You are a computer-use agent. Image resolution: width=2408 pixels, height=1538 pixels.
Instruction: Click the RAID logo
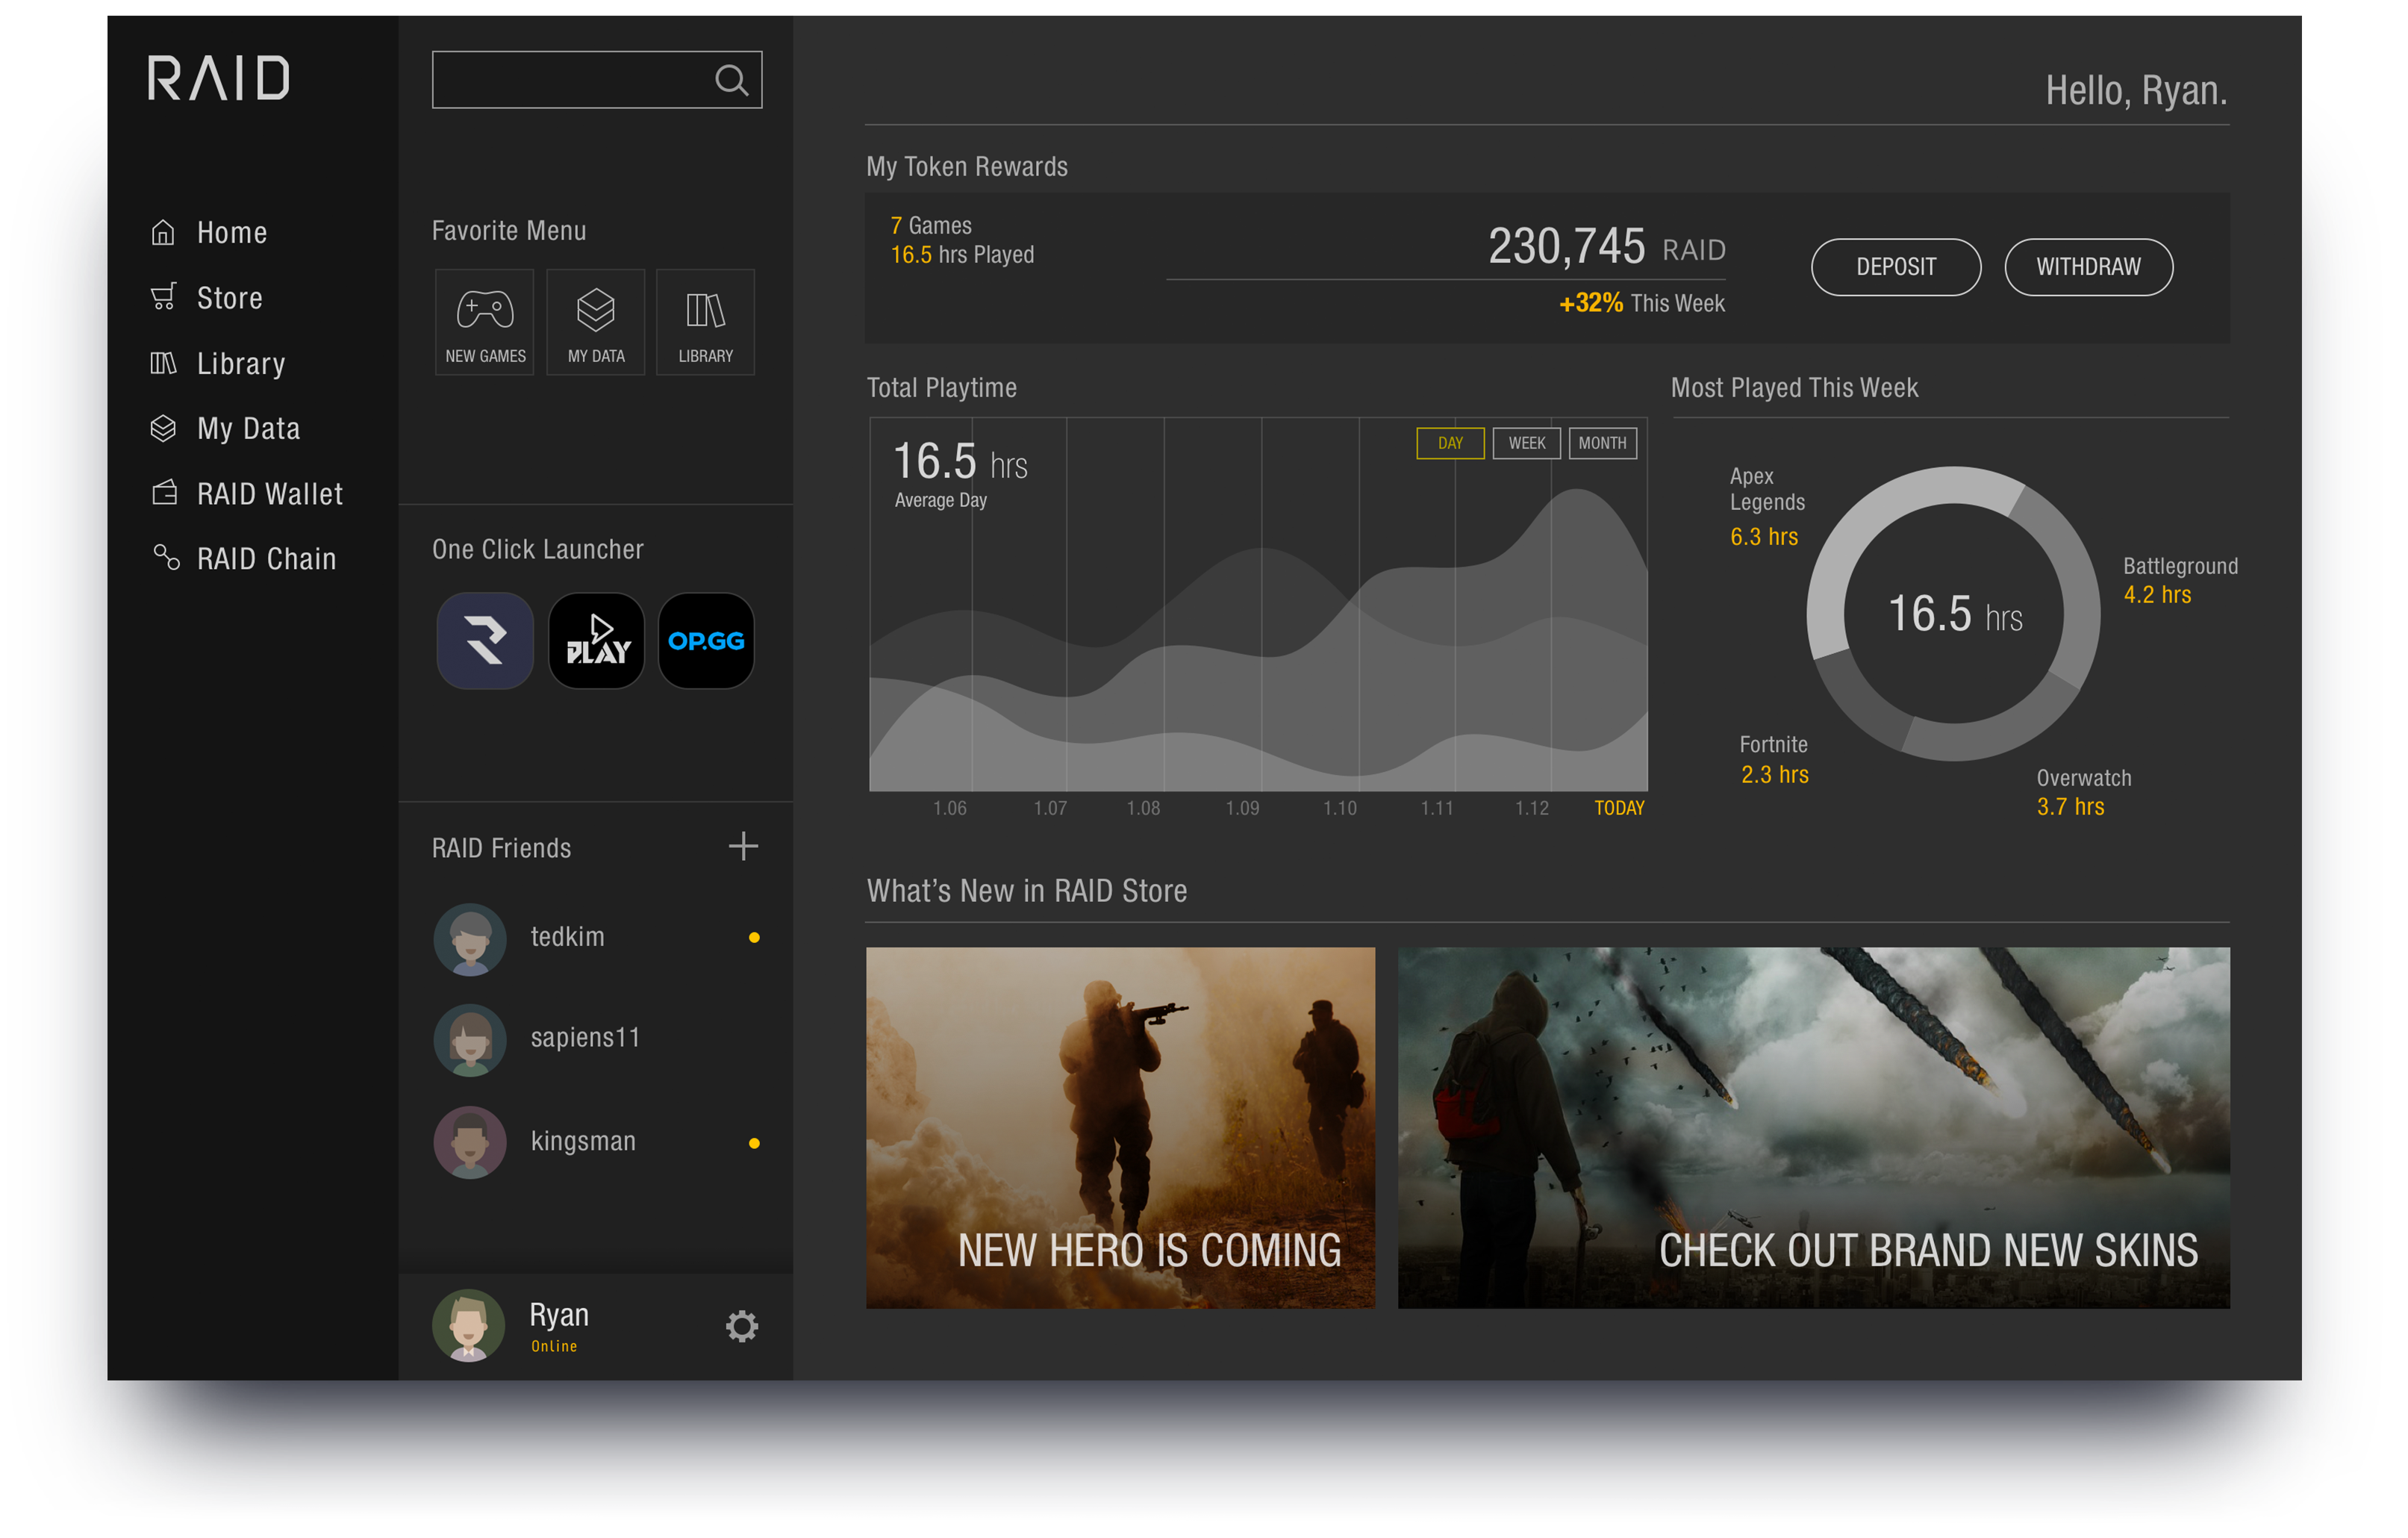click(x=218, y=78)
